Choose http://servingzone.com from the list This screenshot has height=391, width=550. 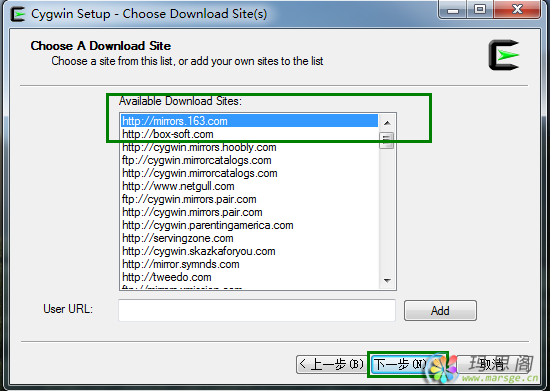(x=249, y=238)
